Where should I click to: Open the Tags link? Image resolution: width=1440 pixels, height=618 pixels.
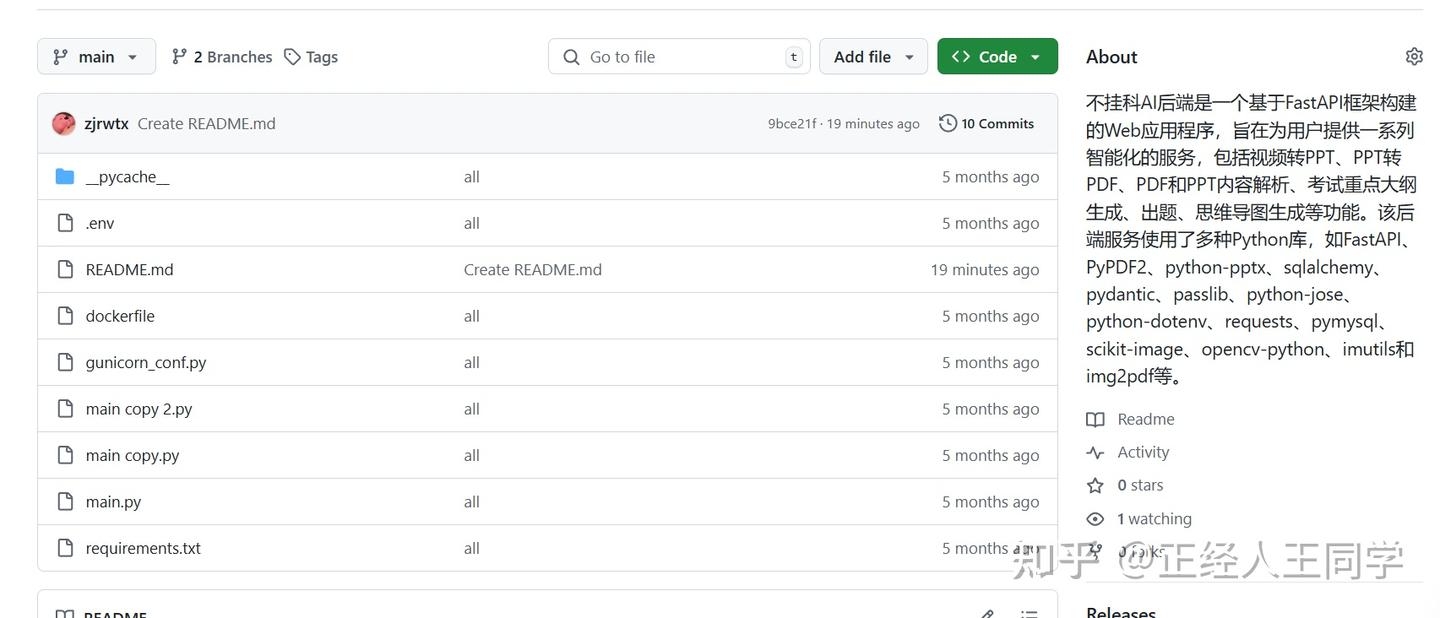click(311, 57)
